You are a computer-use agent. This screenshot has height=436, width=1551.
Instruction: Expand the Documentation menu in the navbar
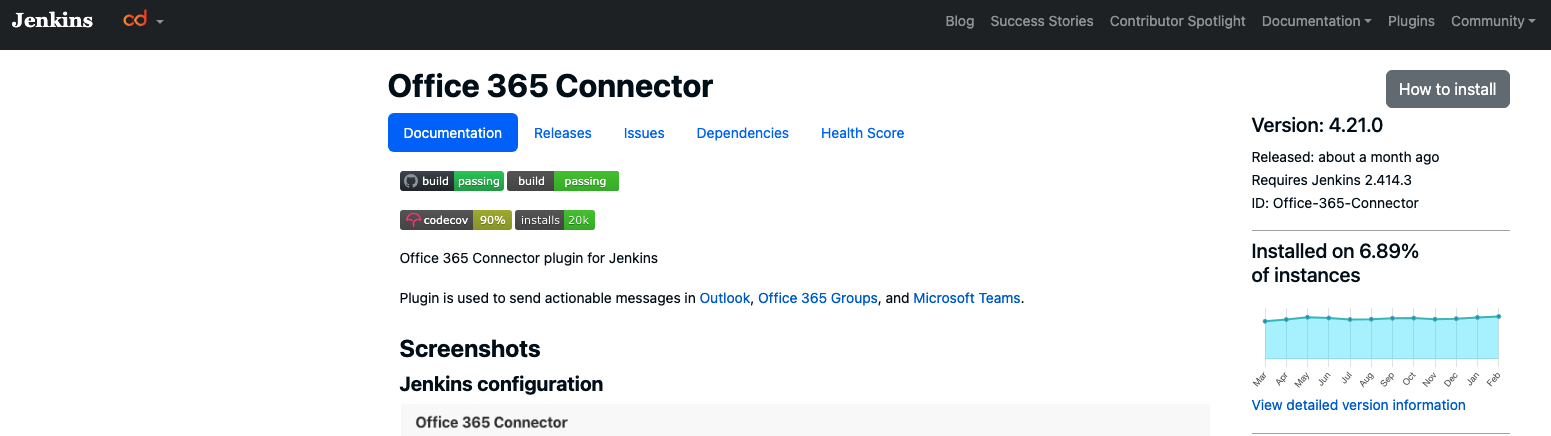[x=1316, y=21]
